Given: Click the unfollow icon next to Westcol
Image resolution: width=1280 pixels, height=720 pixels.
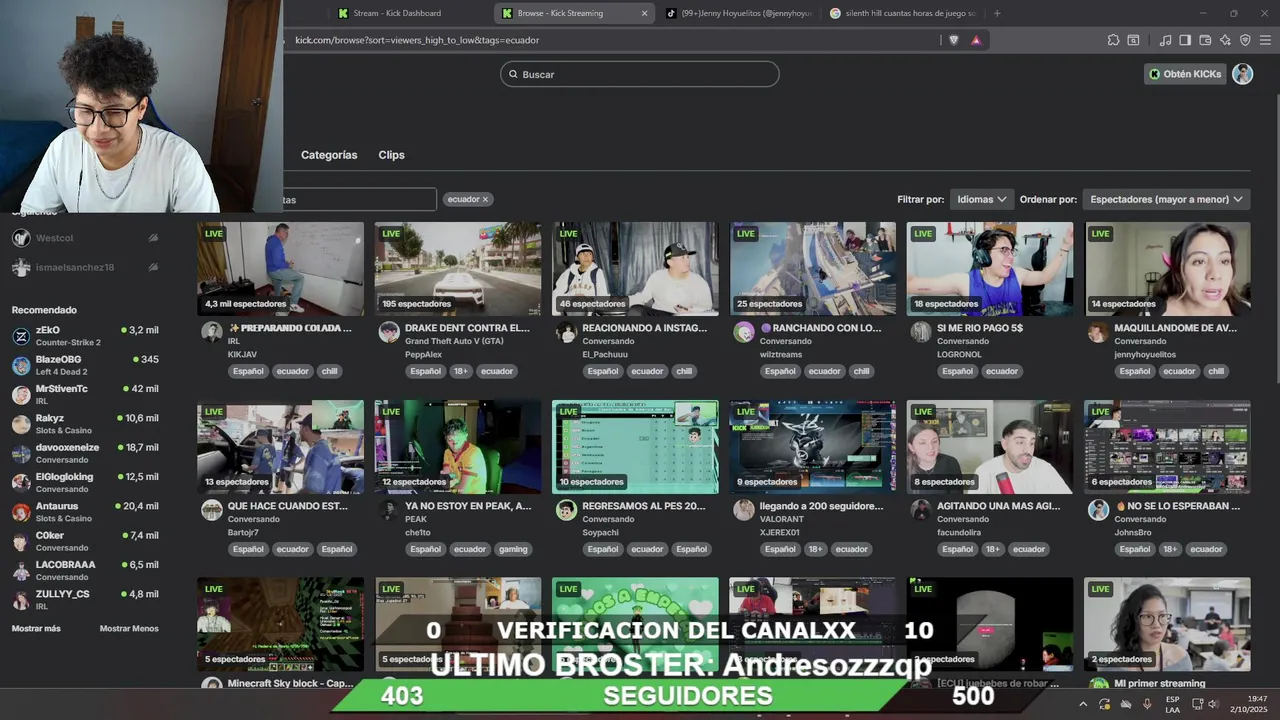Looking at the screenshot, I should (x=153, y=238).
